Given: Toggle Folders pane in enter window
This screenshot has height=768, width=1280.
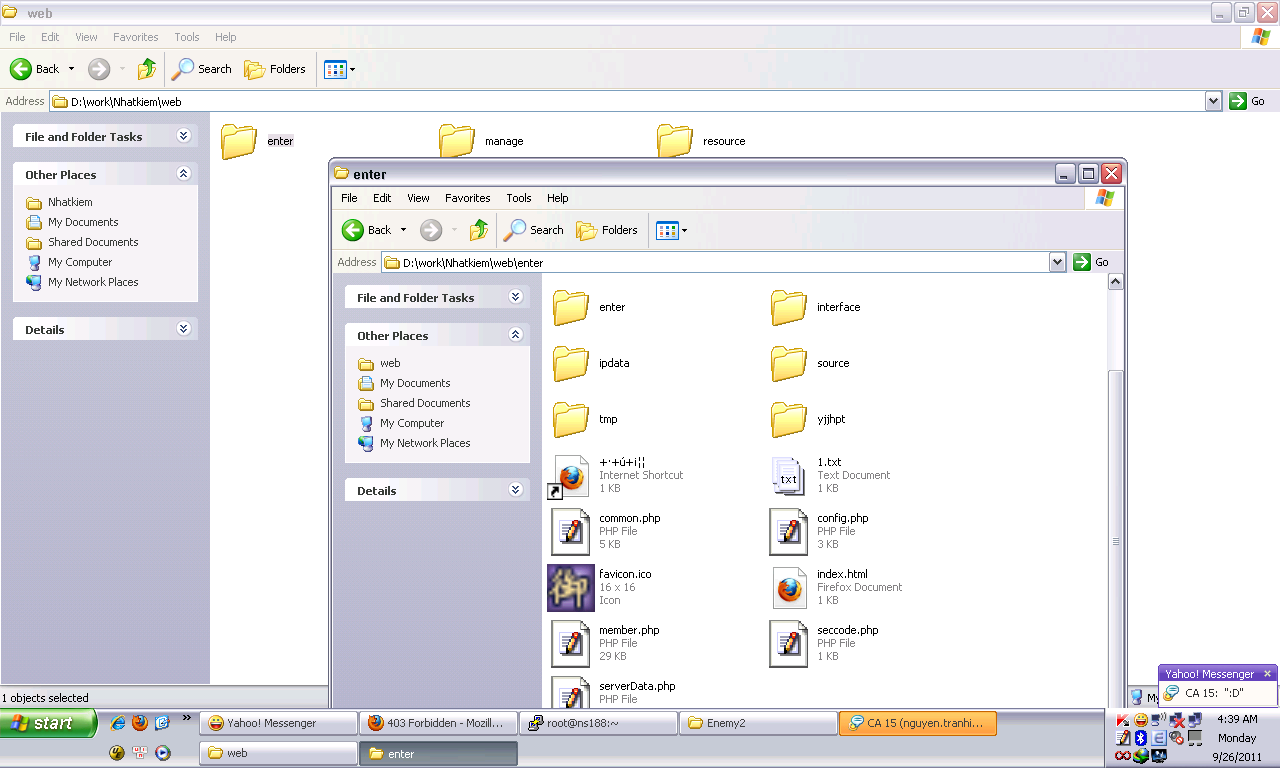Looking at the screenshot, I should (607, 230).
